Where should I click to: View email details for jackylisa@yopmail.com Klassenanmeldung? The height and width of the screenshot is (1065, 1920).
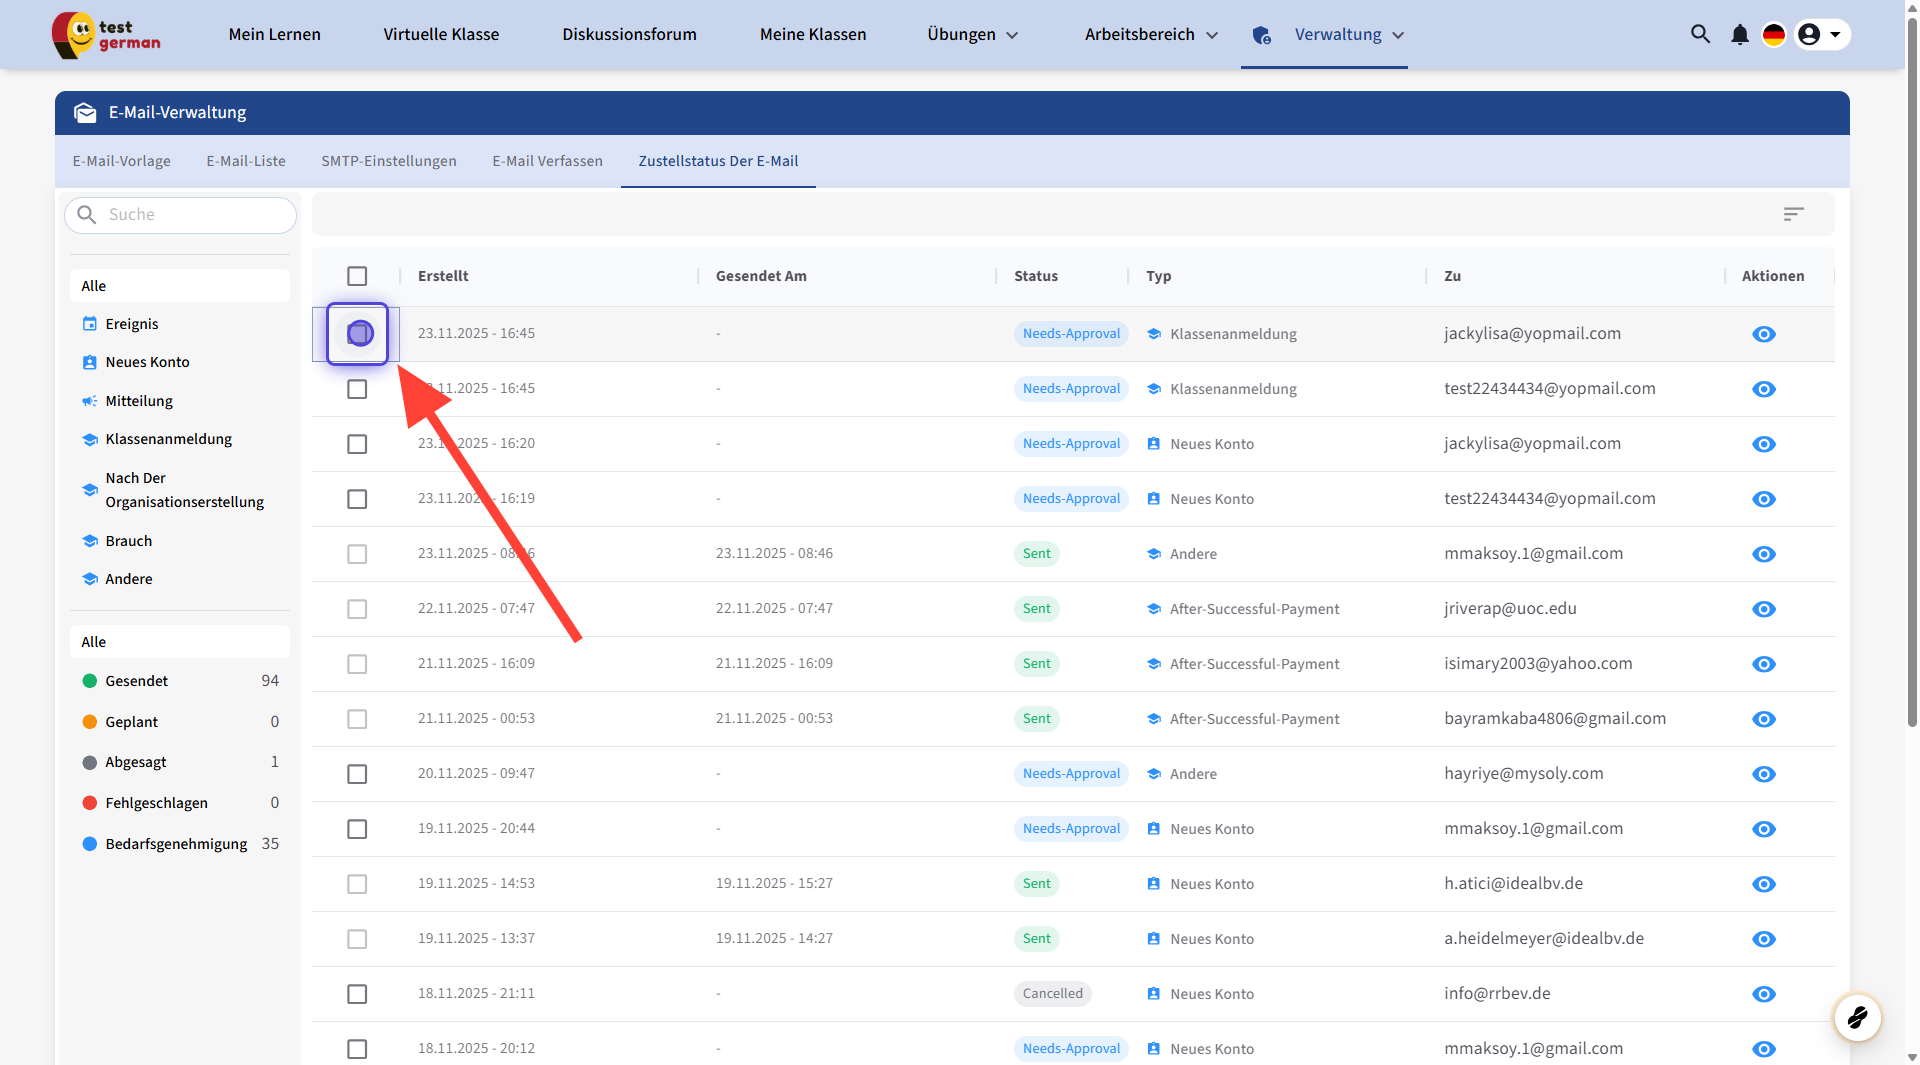1764,334
